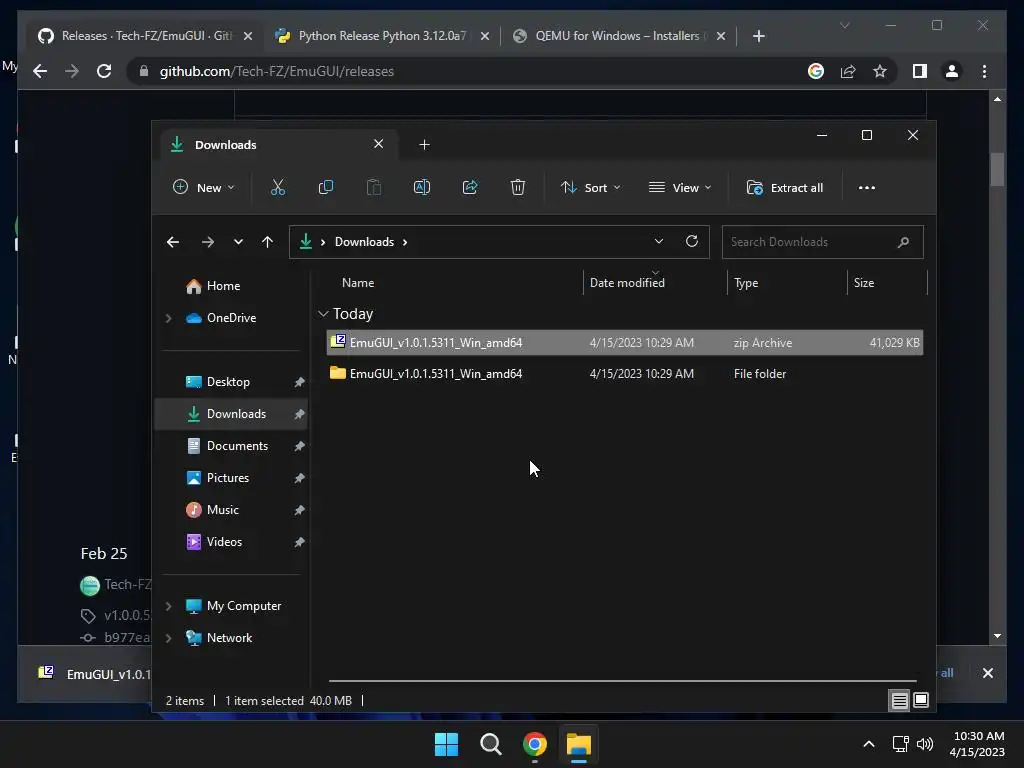1024x768 pixels.
Task: Sort by Name column header
Action: pos(358,283)
